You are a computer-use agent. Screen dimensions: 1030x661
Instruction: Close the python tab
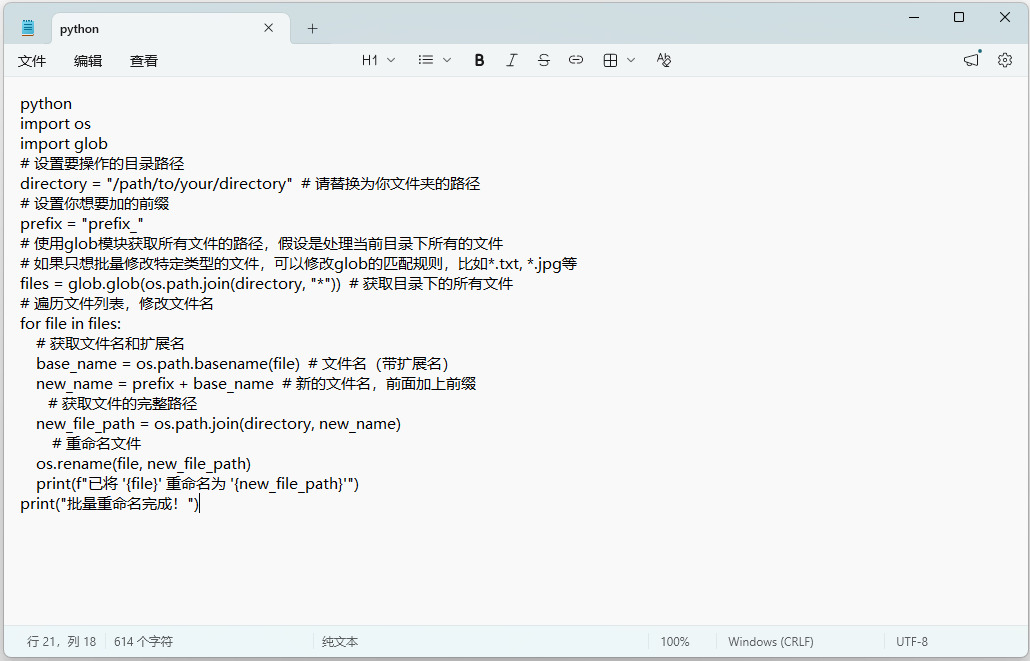pos(268,28)
